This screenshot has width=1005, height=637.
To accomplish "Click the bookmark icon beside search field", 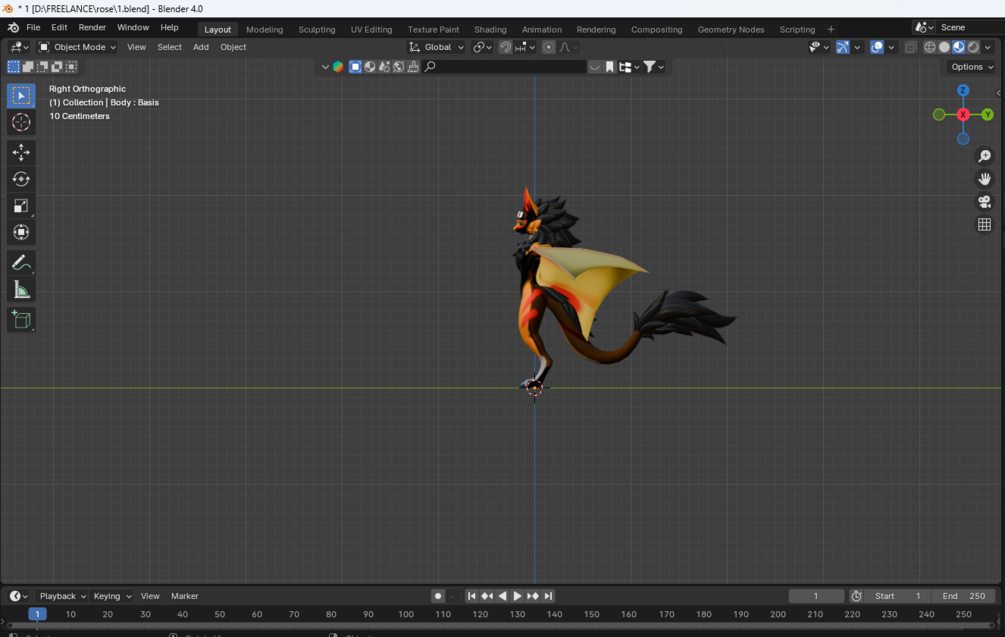I will 610,67.
